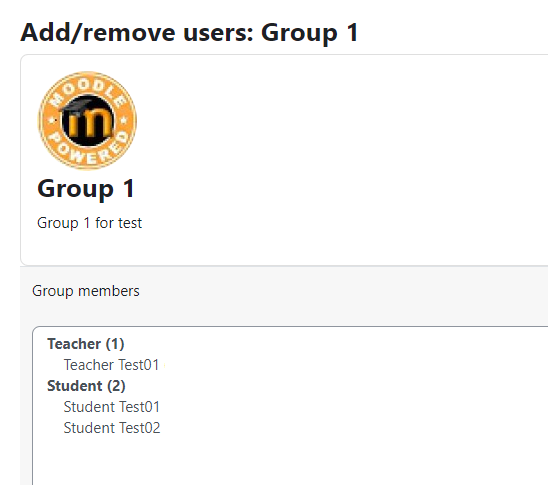Viewport: 548px width, 485px height.
Task: Click the Group members label
Action: [86, 291]
